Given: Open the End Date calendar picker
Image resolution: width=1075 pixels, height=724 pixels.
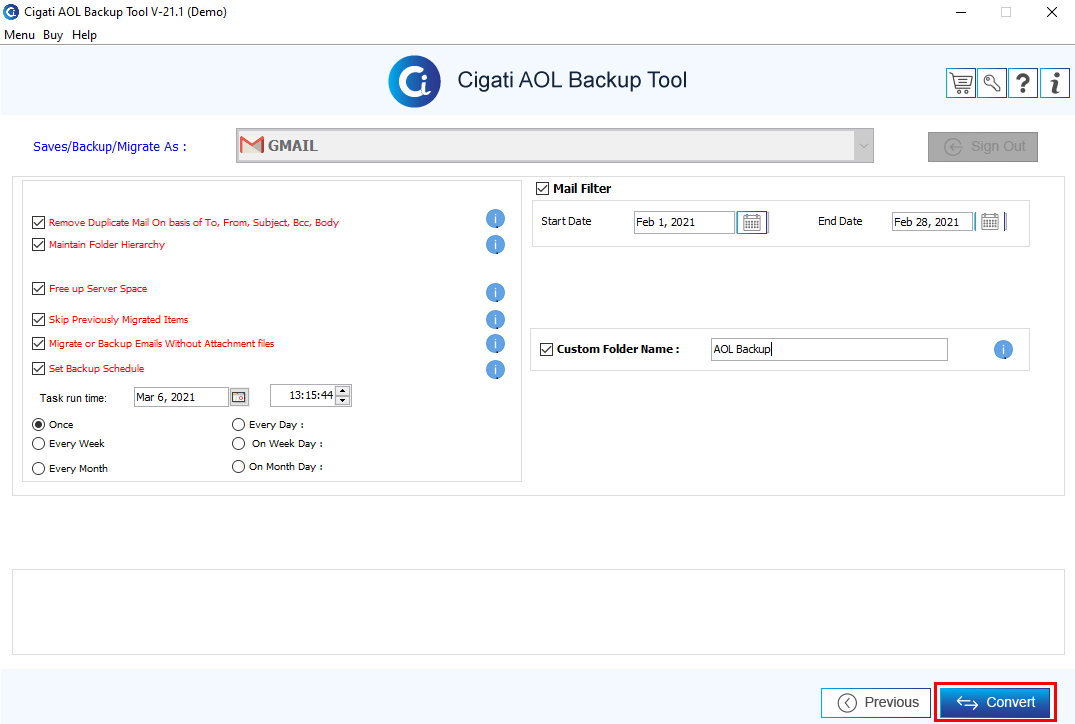Looking at the screenshot, I should (990, 221).
